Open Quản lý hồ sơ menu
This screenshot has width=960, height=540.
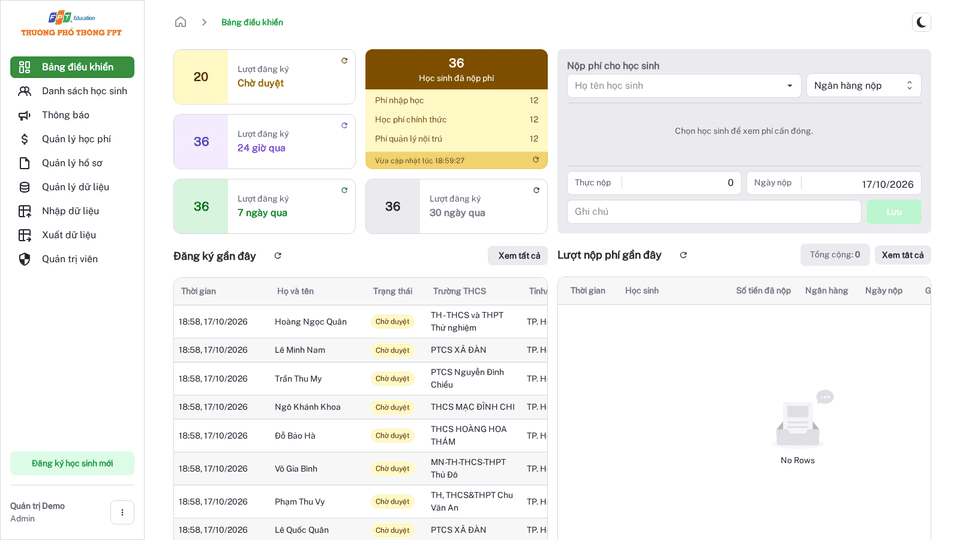pos(72,163)
